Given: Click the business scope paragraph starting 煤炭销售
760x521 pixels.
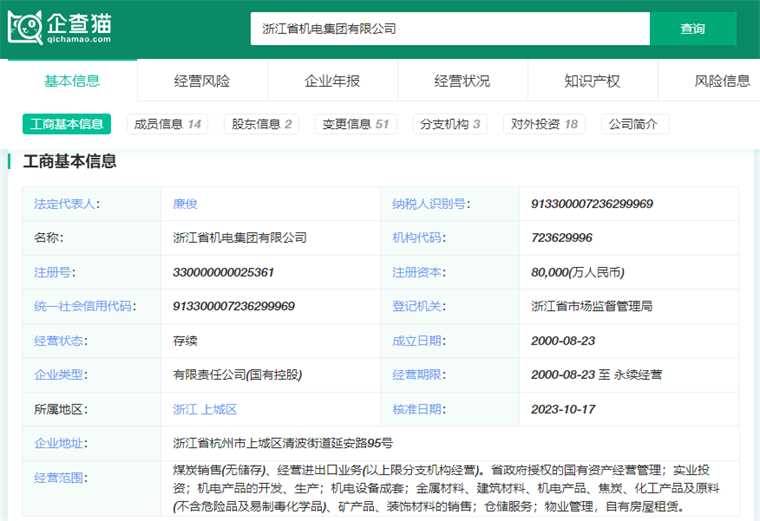Looking at the screenshot, I should point(446,489).
